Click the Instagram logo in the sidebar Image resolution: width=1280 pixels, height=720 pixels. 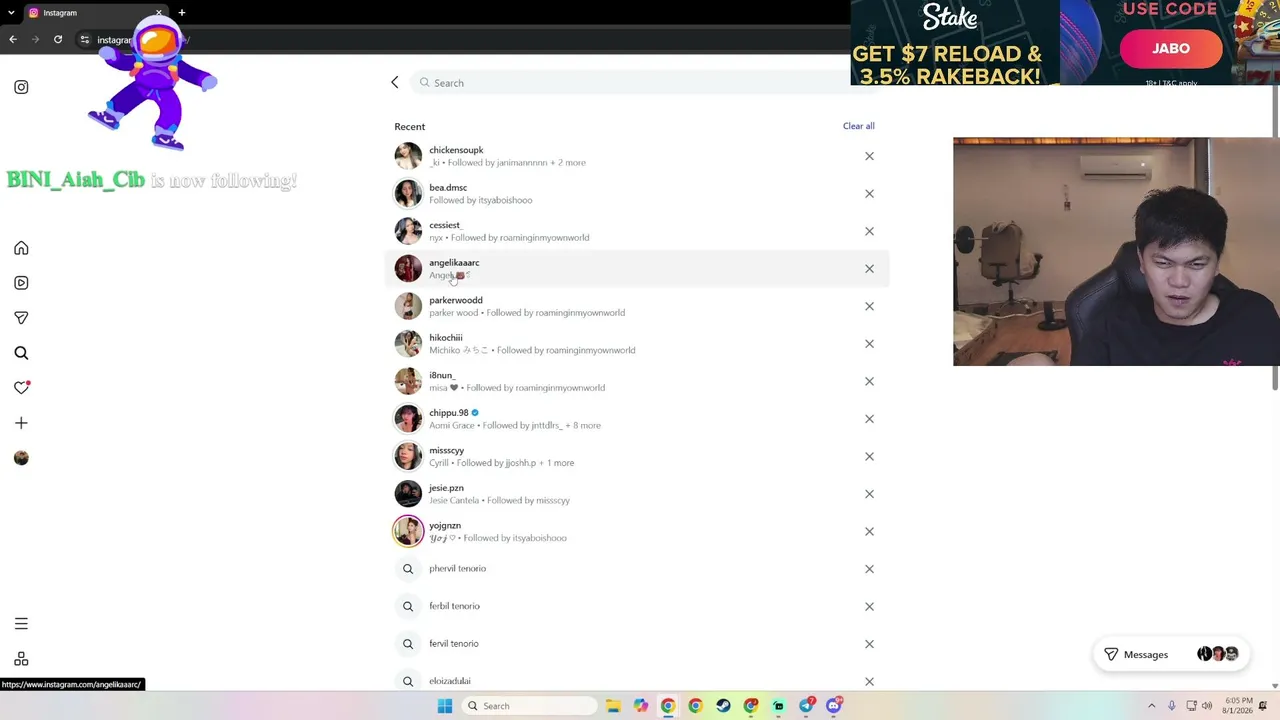point(21,87)
